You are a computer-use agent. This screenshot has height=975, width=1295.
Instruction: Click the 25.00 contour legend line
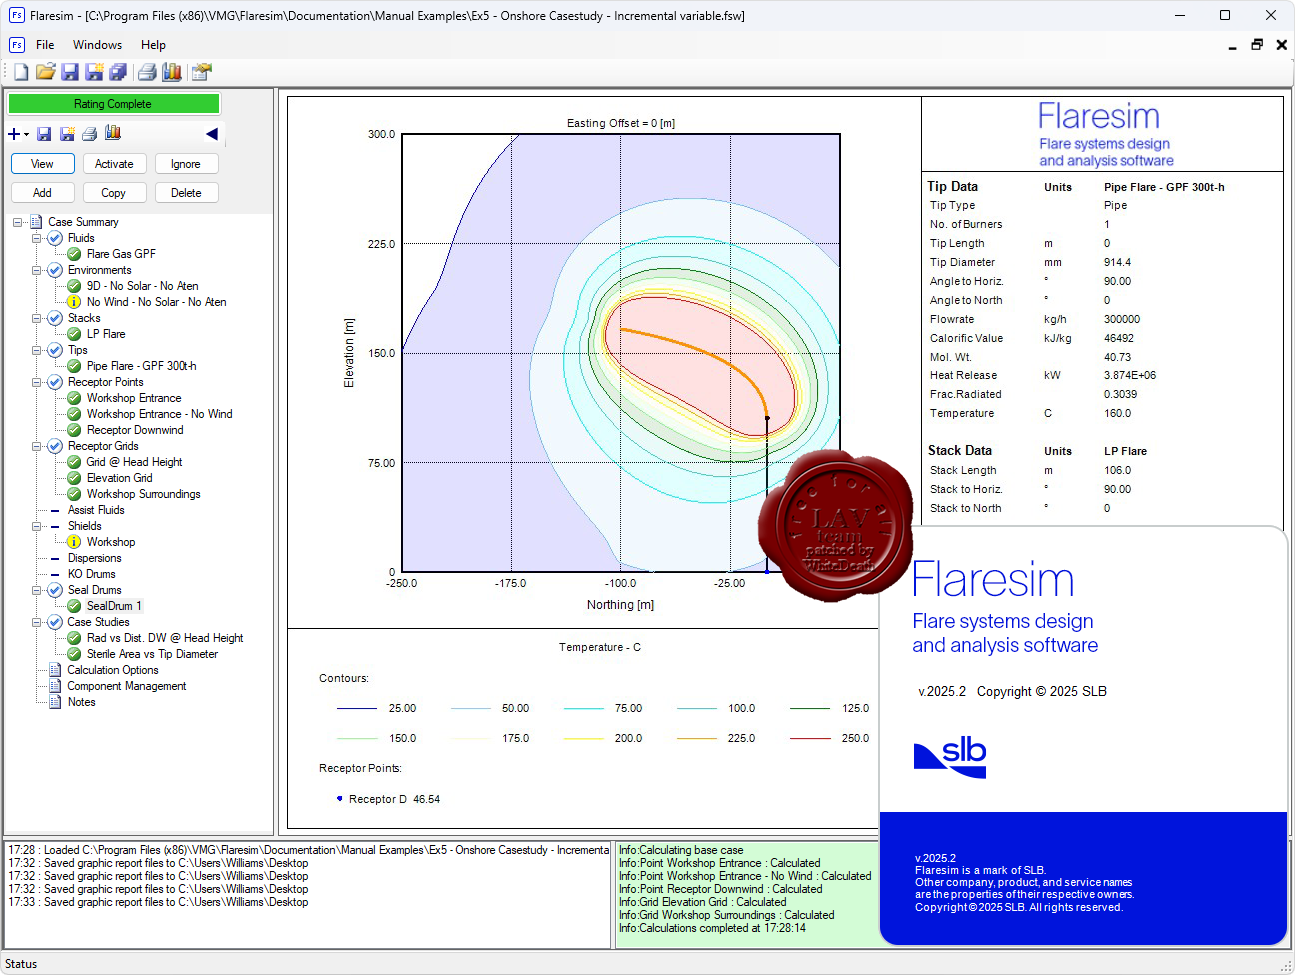click(357, 708)
